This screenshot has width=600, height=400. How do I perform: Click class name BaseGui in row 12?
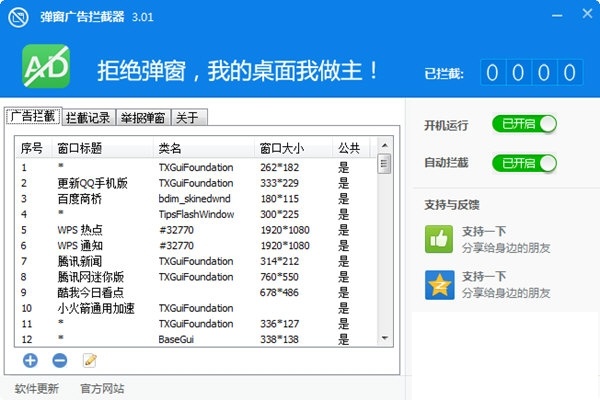(176, 340)
